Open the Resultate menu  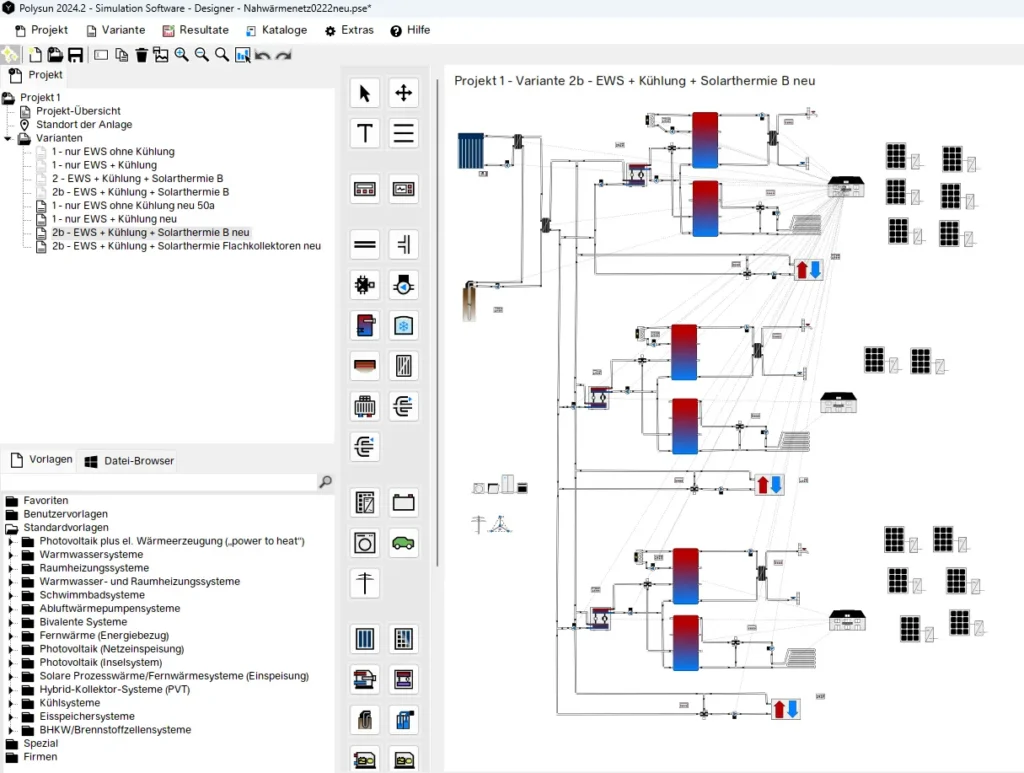point(195,30)
